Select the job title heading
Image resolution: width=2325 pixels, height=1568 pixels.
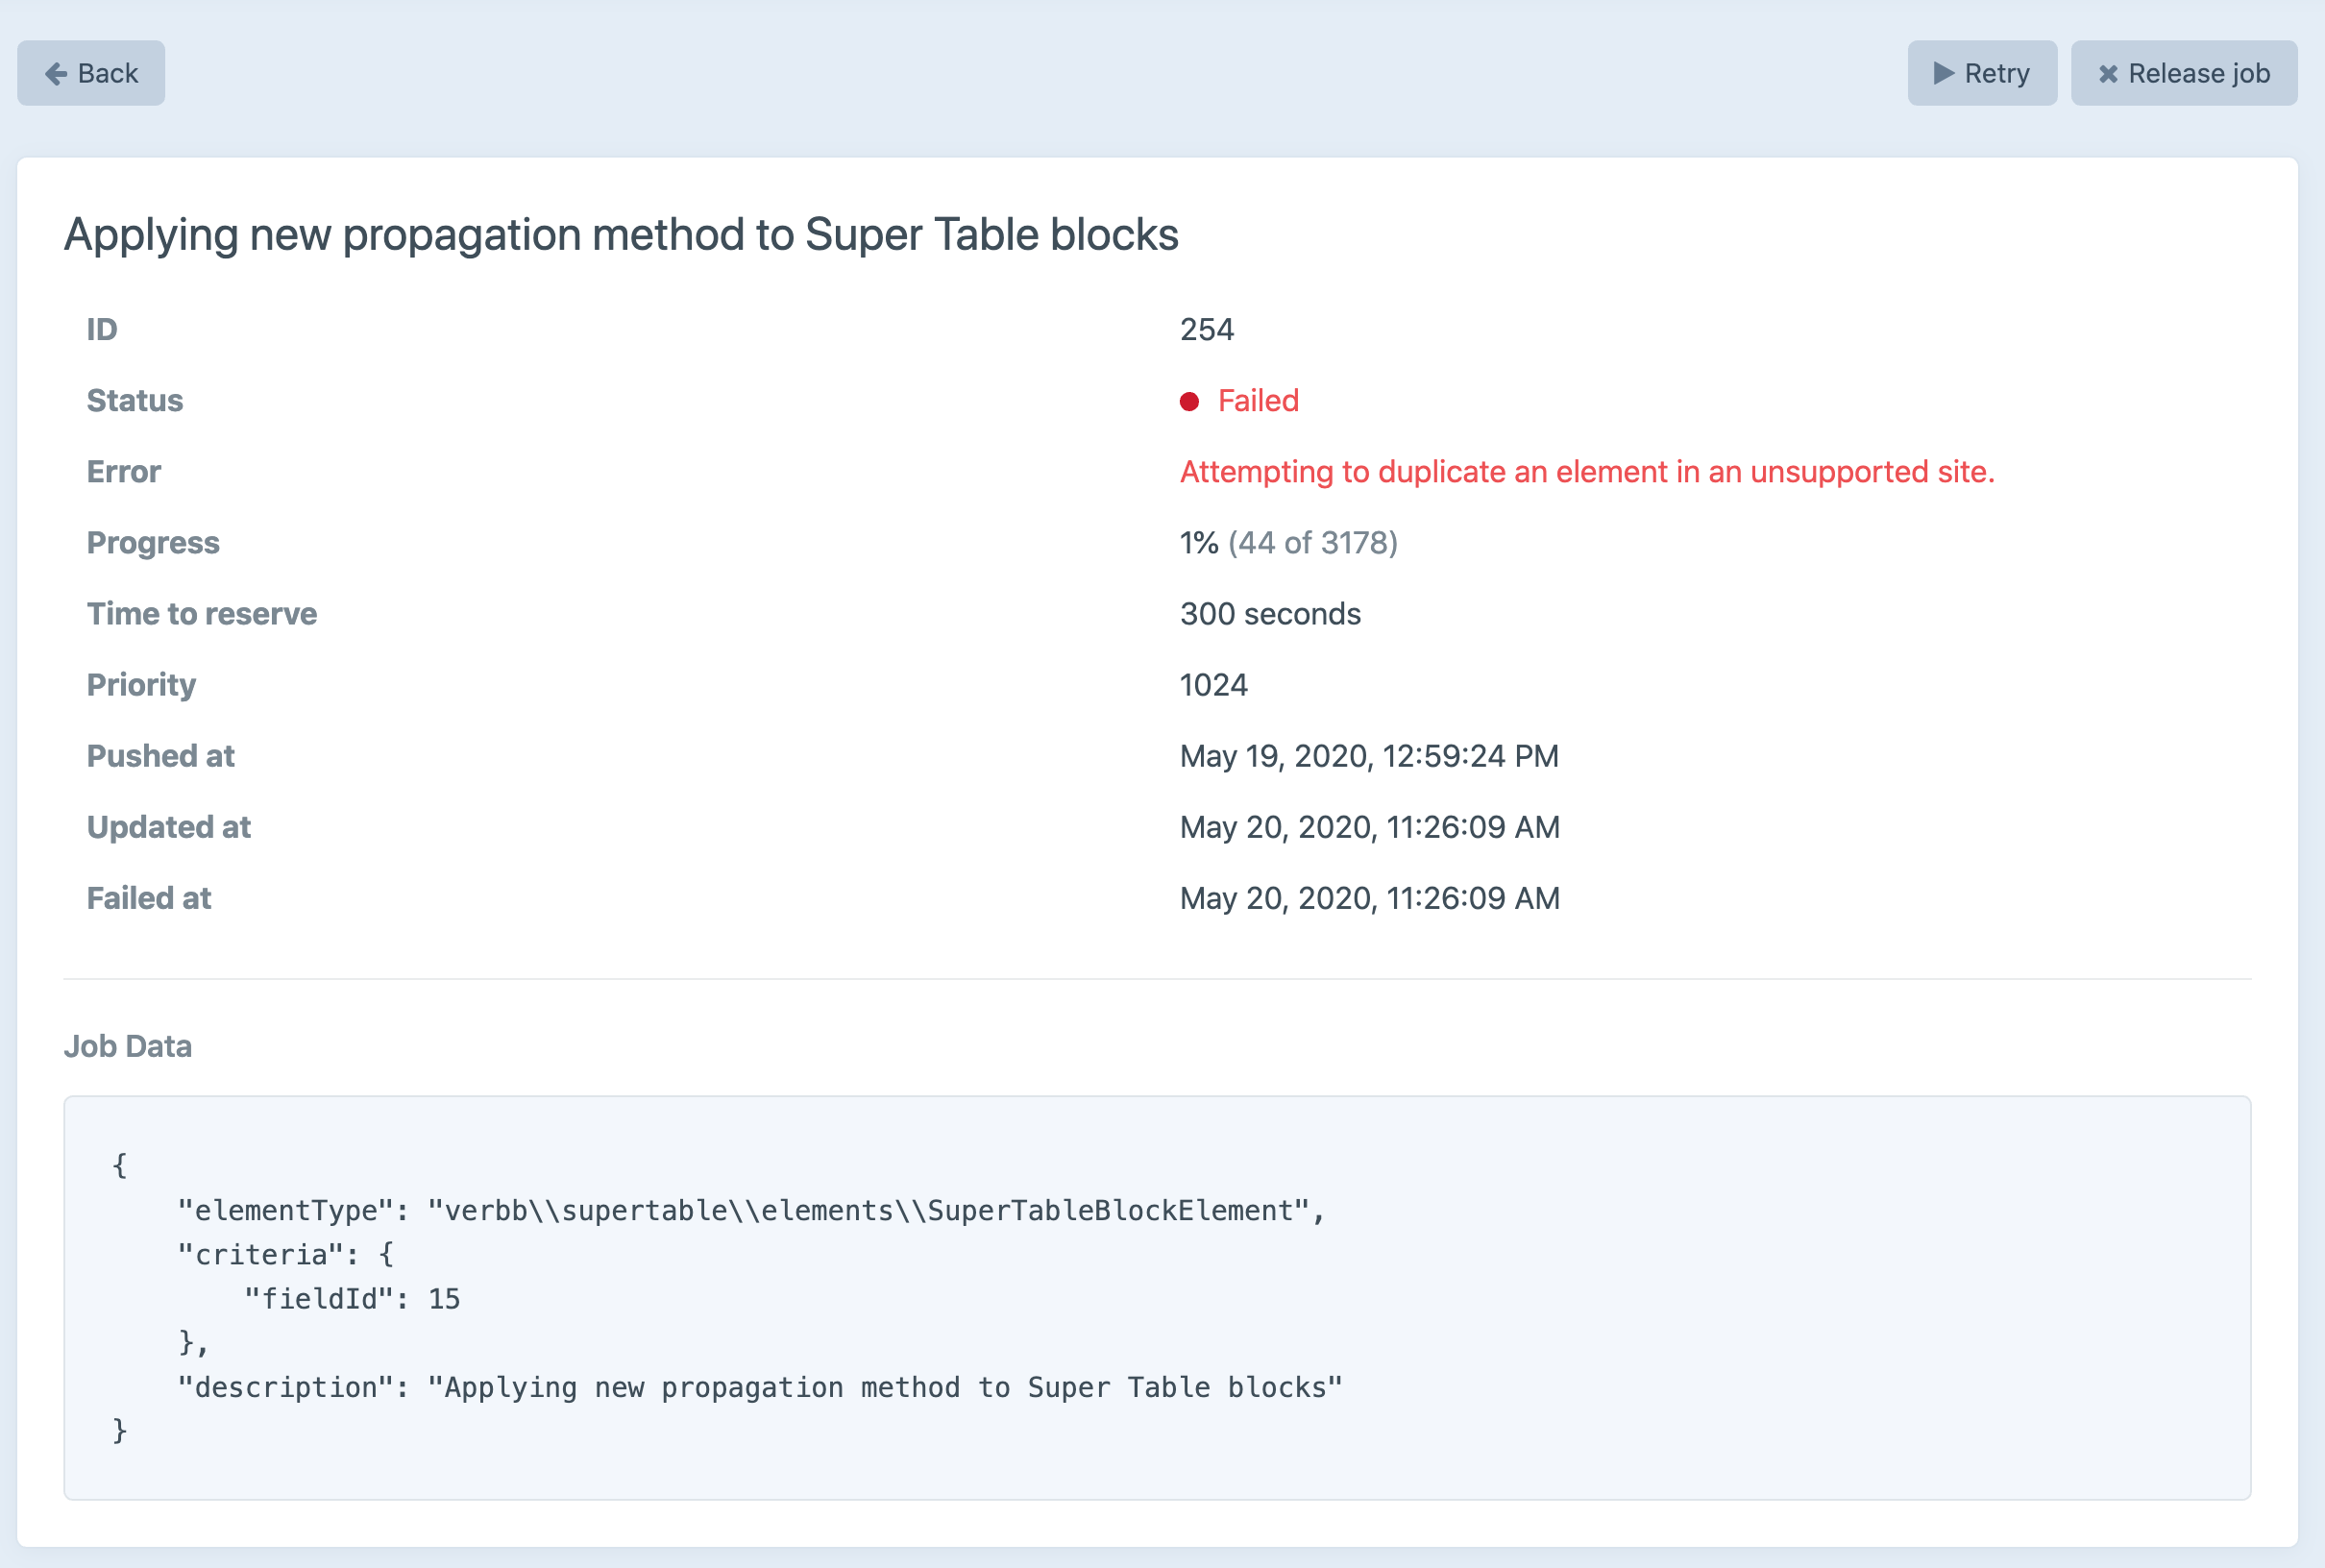pyautogui.click(x=620, y=234)
